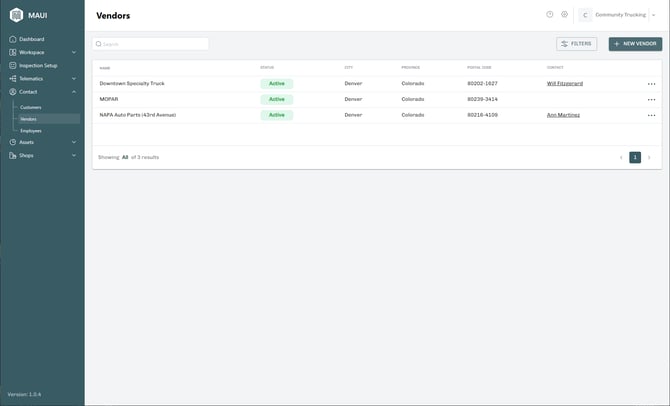Open the Dashboard home icon
670x406 pixels.
(13, 39)
